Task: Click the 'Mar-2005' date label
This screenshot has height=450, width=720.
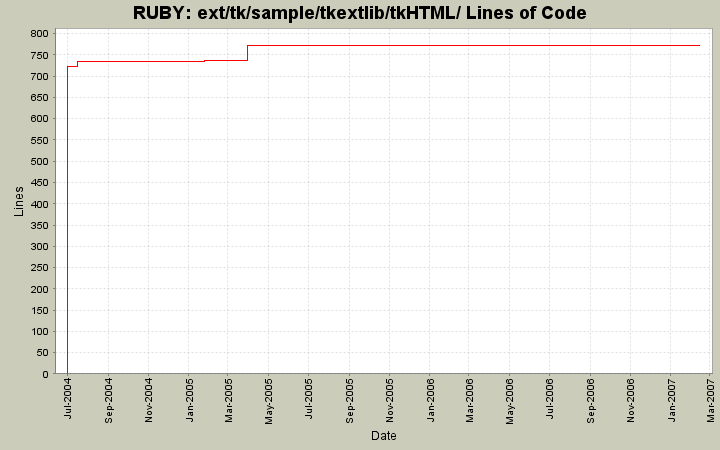Action: click(228, 400)
